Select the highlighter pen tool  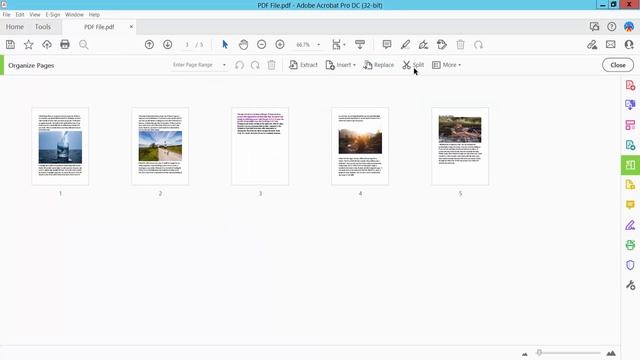[x=405, y=44]
